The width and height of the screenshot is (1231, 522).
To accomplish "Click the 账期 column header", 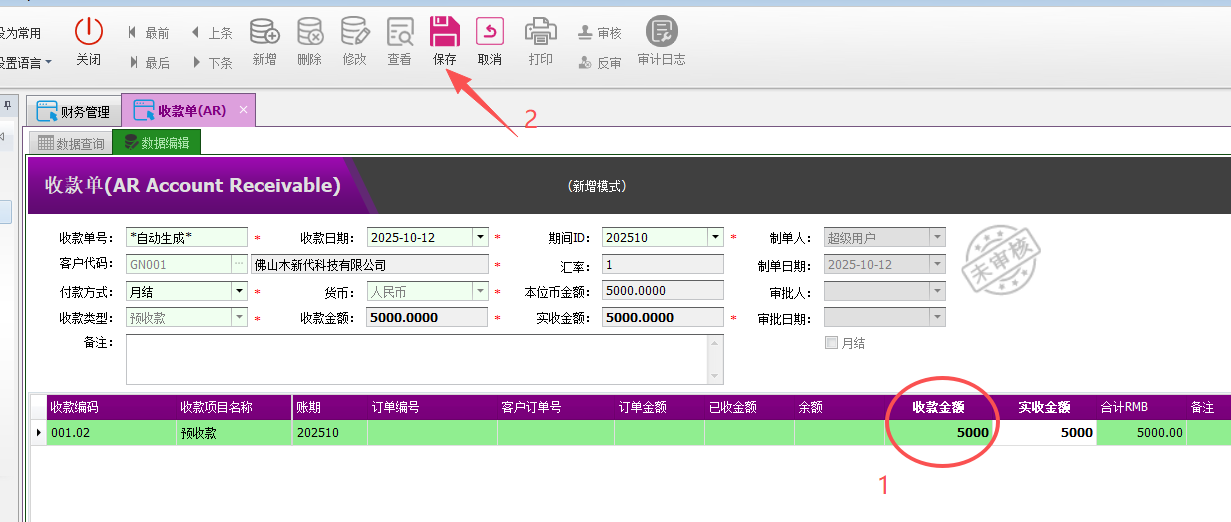I will (330, 408).
